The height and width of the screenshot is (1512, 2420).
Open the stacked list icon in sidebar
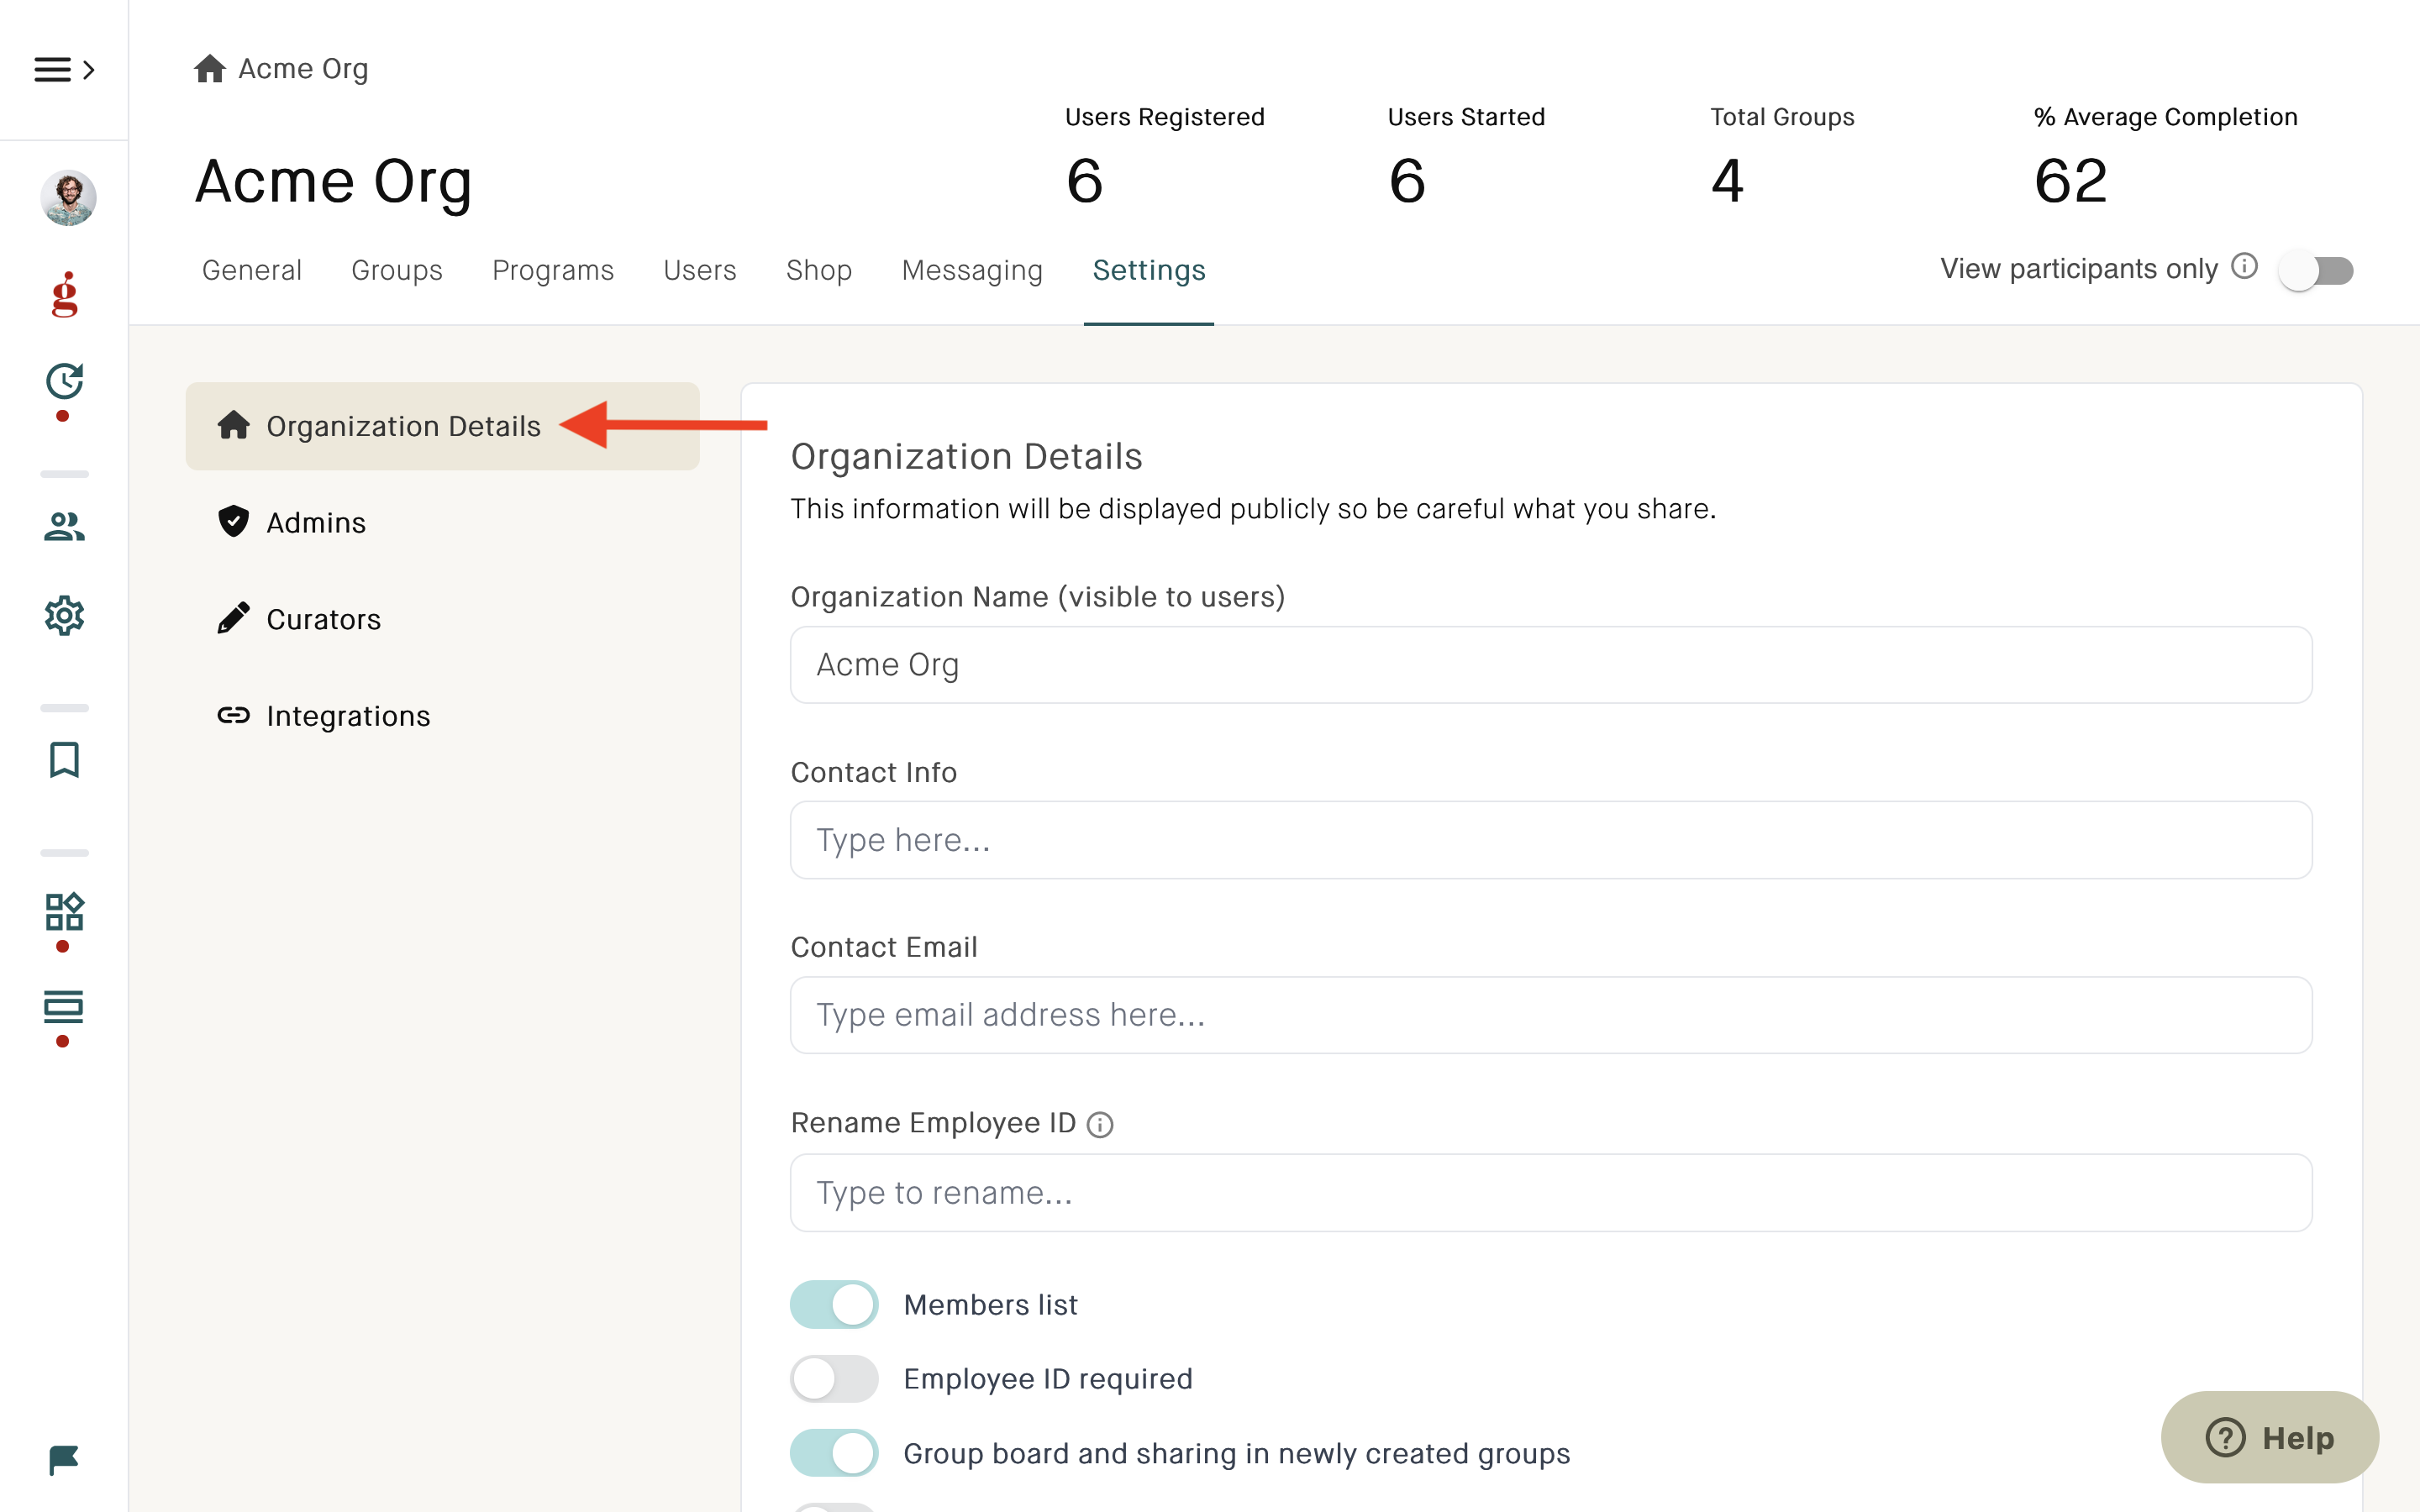click(x=64, y=1007)
